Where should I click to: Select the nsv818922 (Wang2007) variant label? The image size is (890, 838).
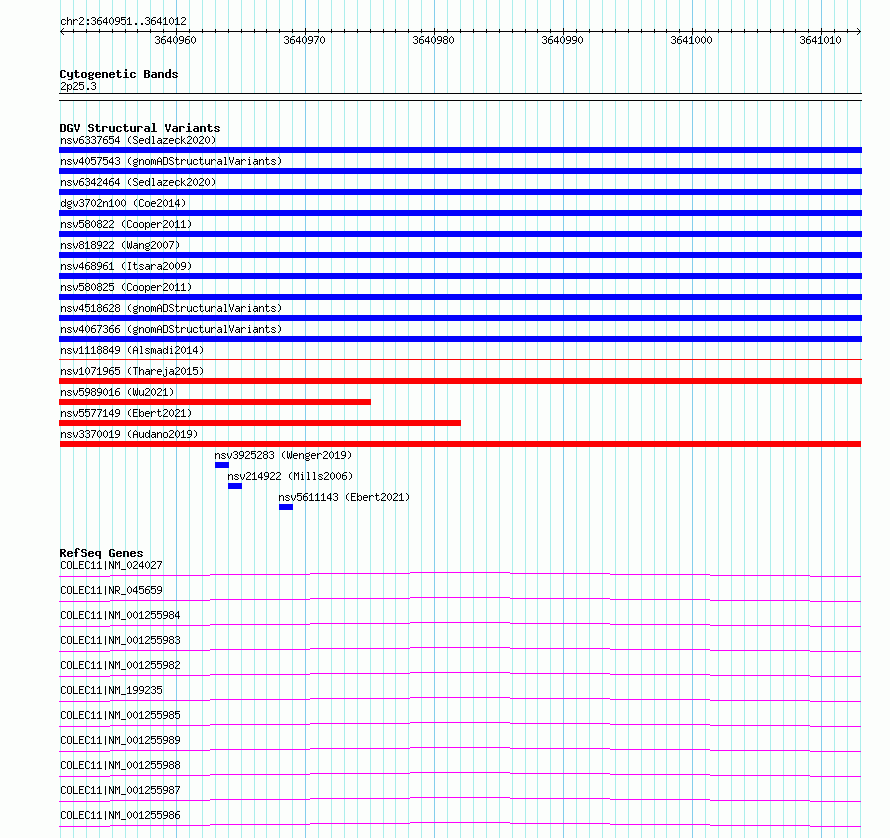(x=120, y=245)
